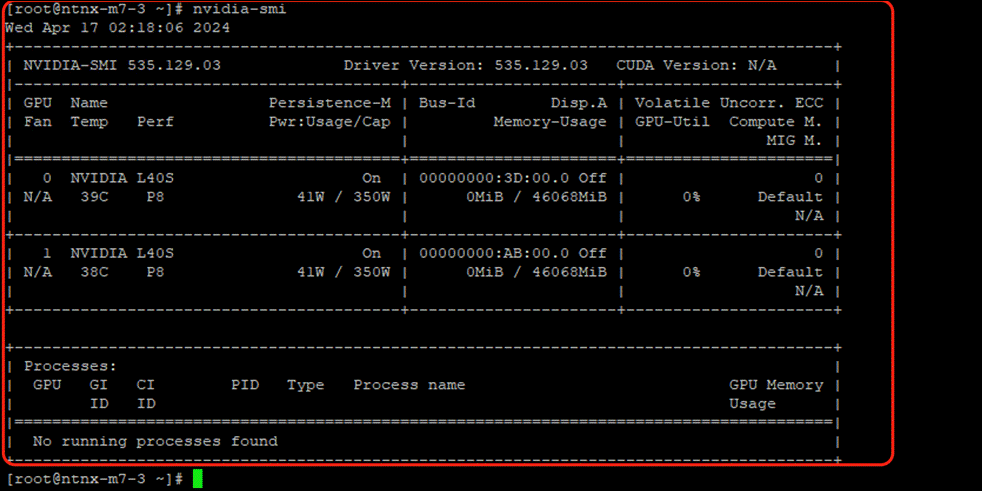Screen dimensions: 982x491
Task: Click the Compute M. header
Action: pos(775,121)
